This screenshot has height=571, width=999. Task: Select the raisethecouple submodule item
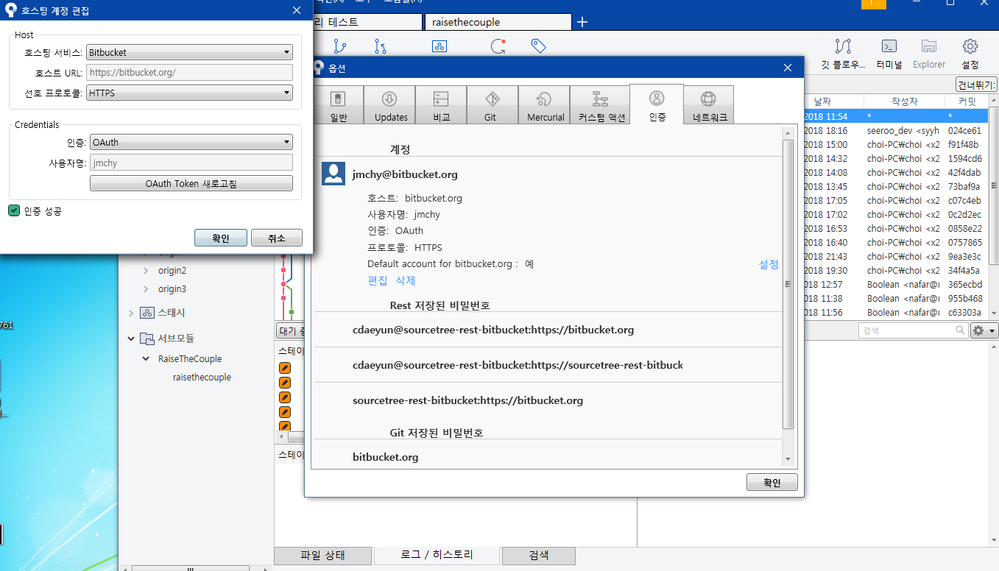(x=202, y=377)
